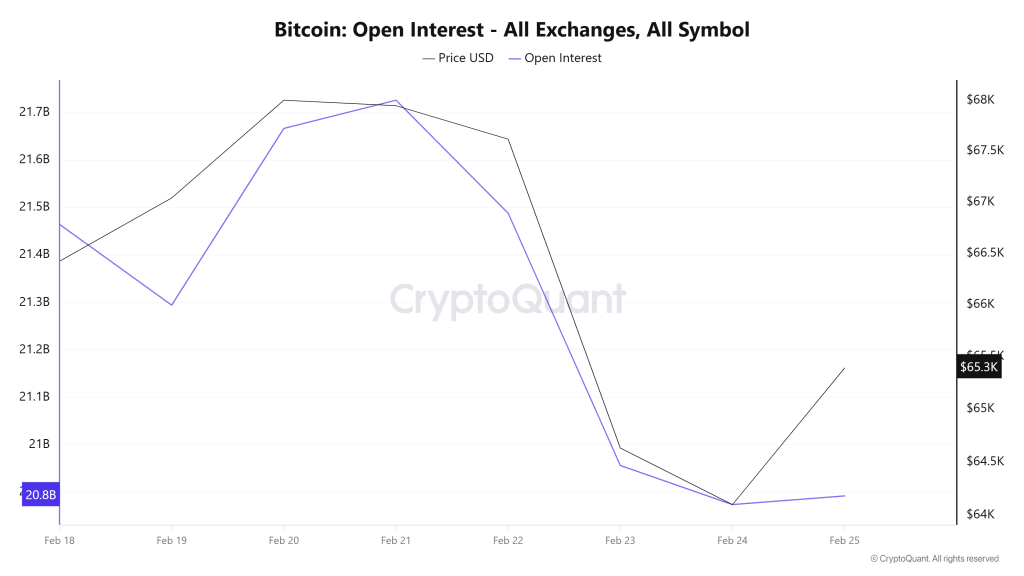
Task: Select the Feb 18 date label
Action: coord(60,540)
